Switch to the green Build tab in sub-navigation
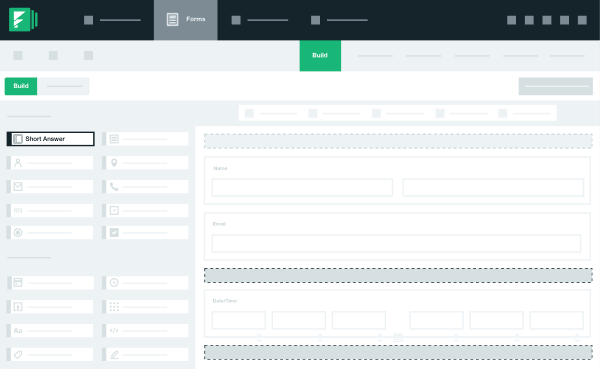 pos(320,56)
